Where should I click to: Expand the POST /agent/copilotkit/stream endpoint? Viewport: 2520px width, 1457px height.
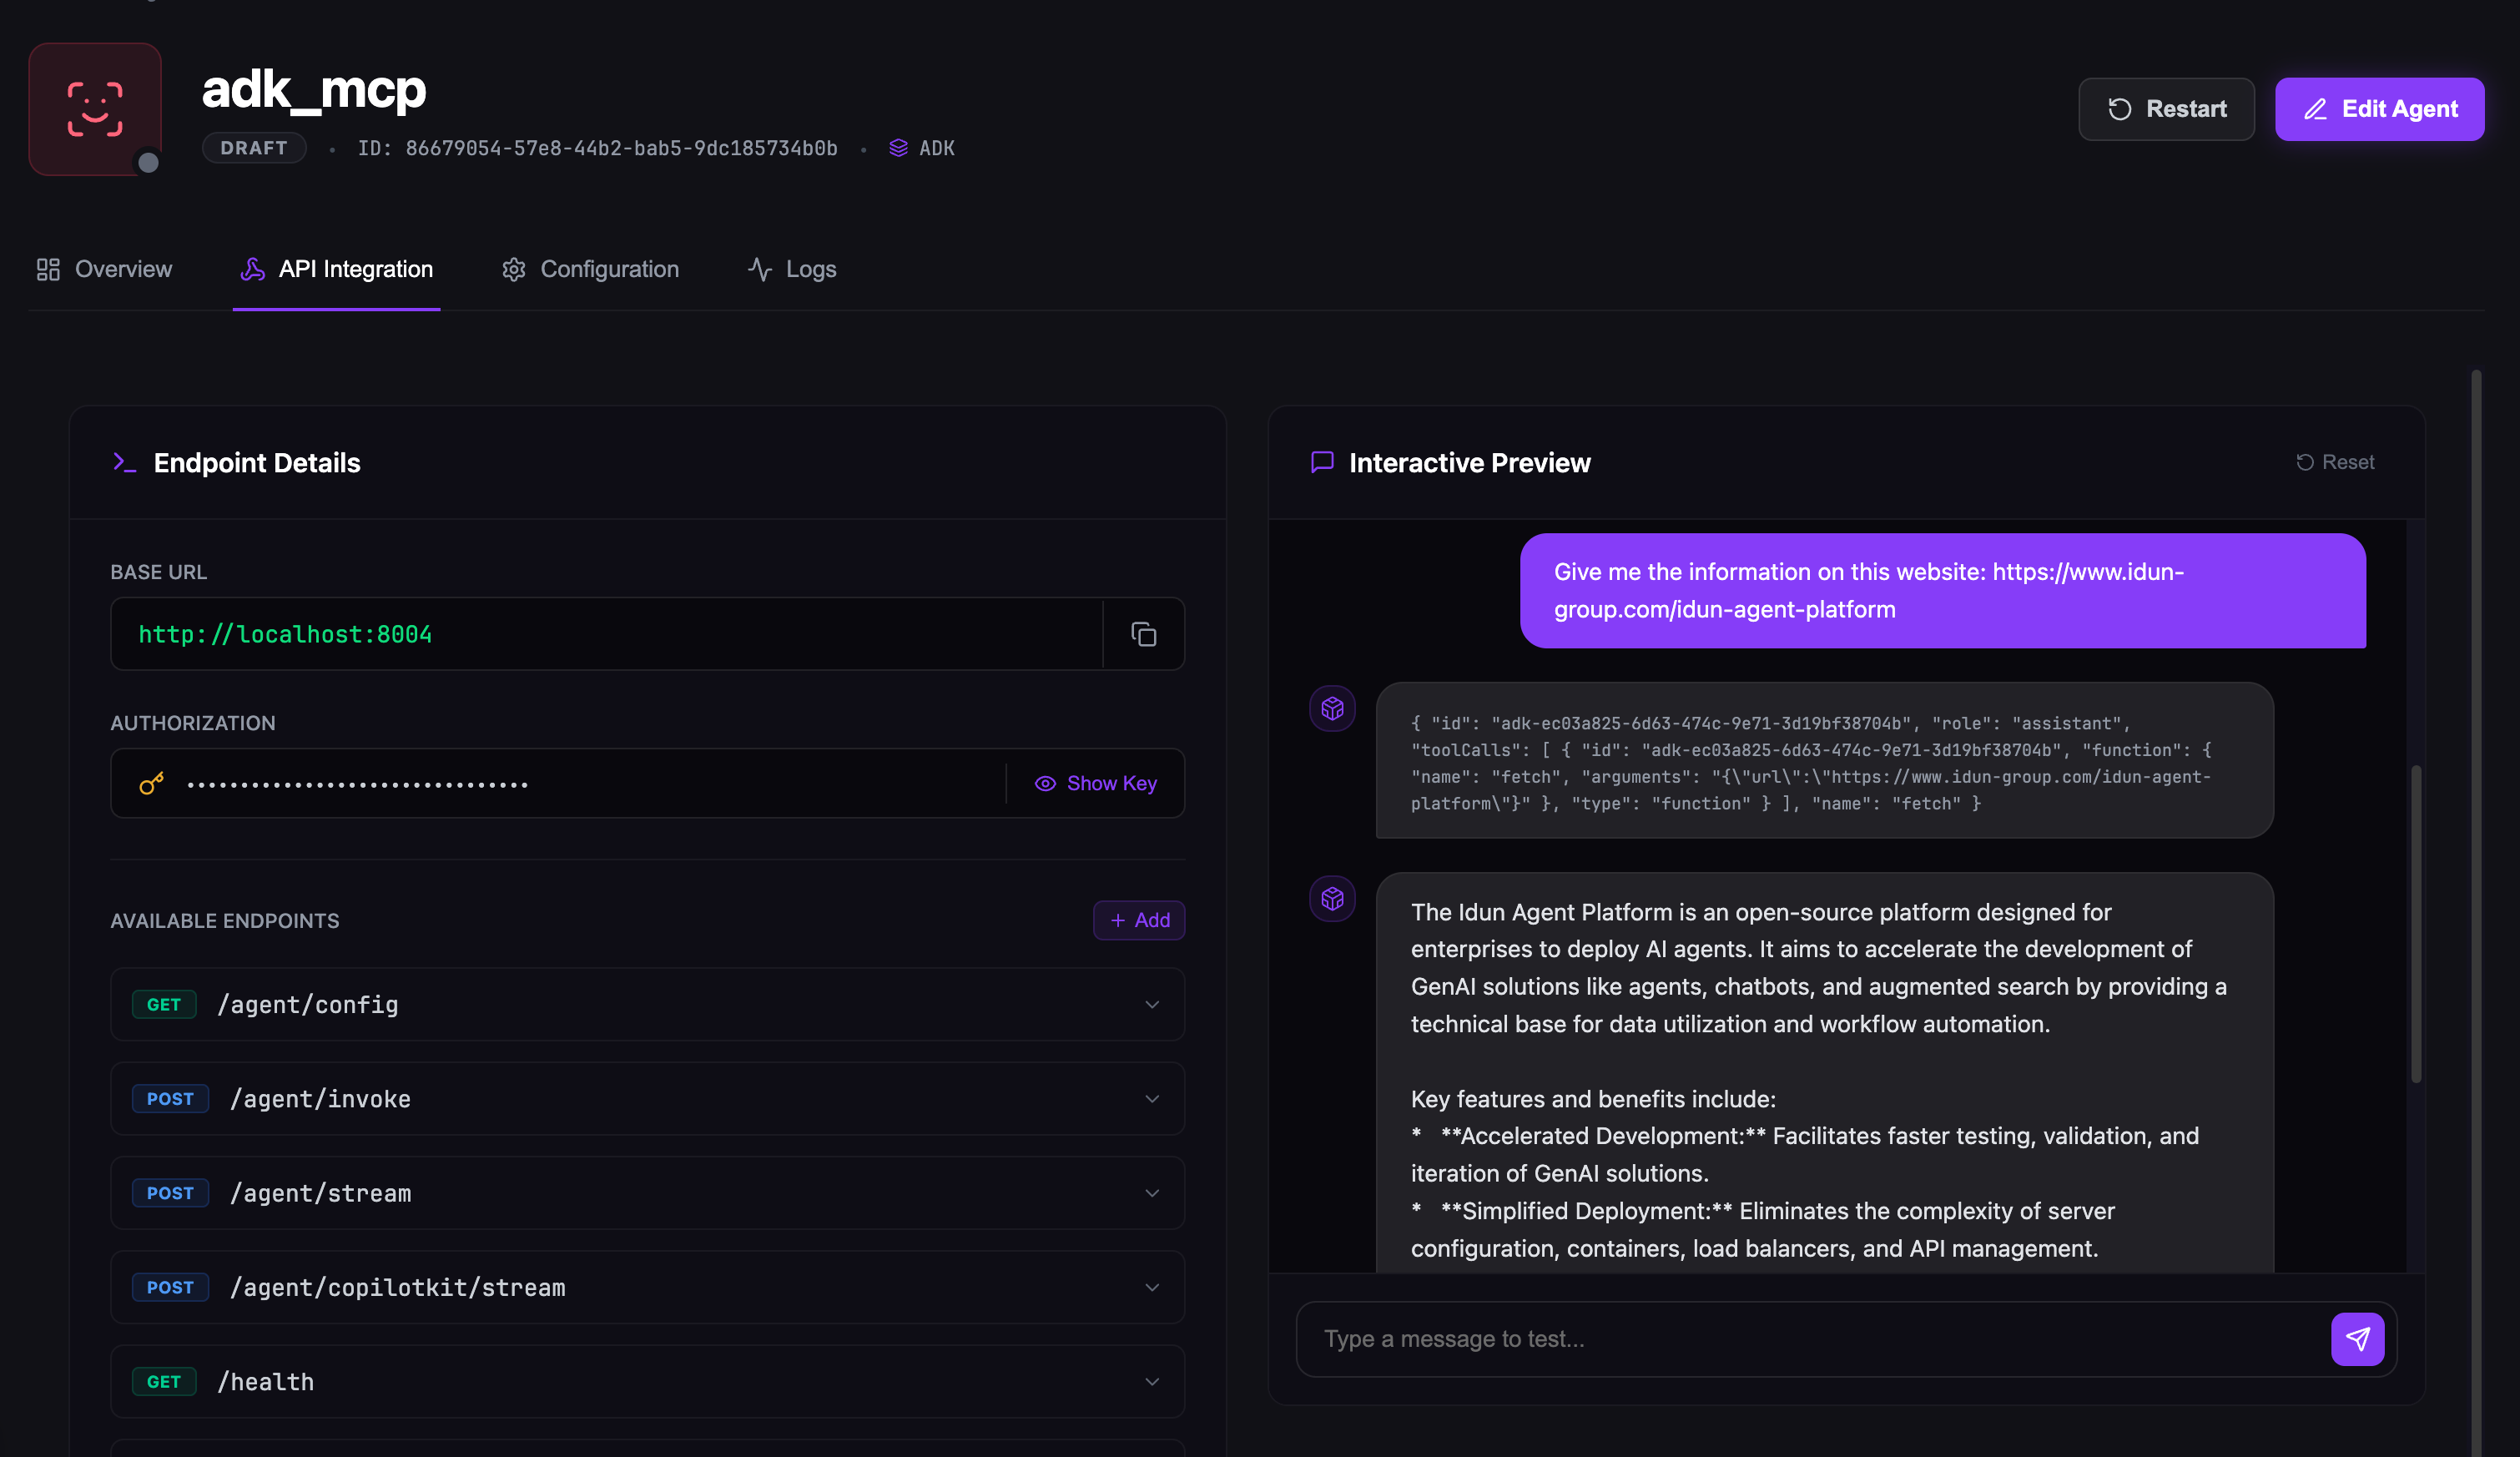[1152, 1287]
